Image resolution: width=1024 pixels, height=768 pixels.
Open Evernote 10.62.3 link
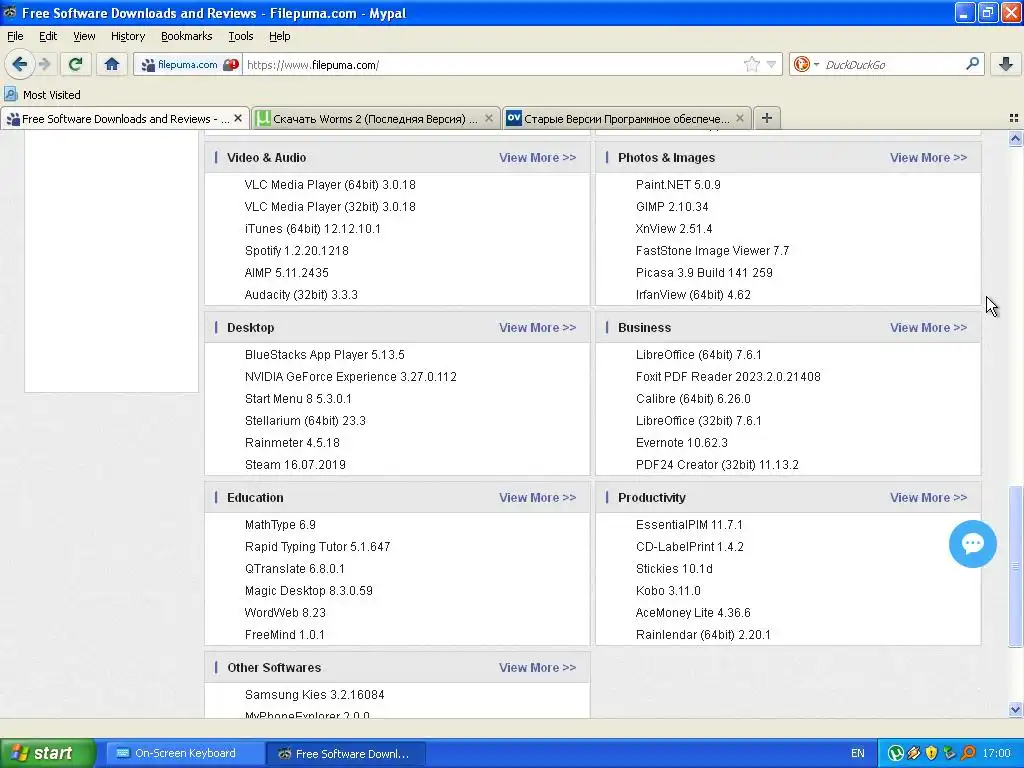coord(681,443)
